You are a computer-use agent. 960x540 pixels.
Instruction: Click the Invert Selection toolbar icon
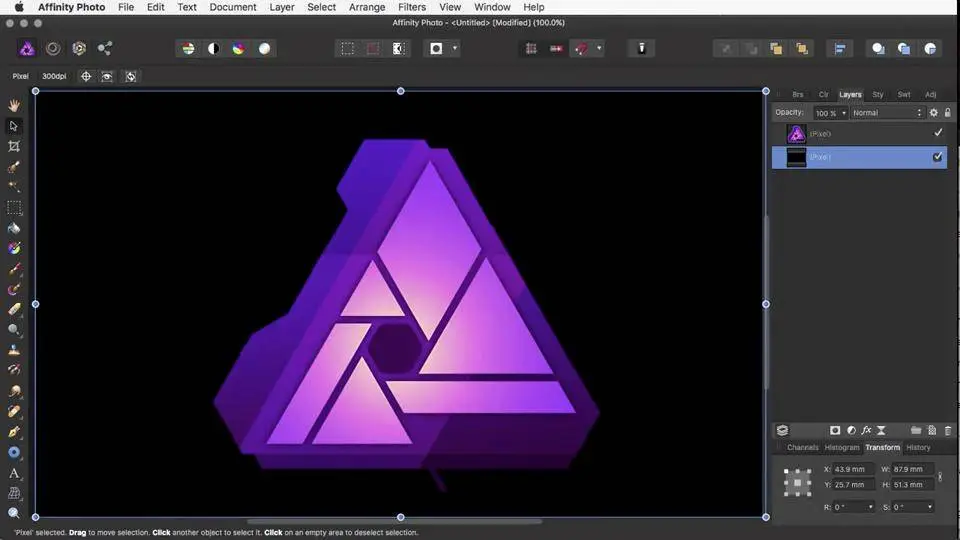(399, 48)
